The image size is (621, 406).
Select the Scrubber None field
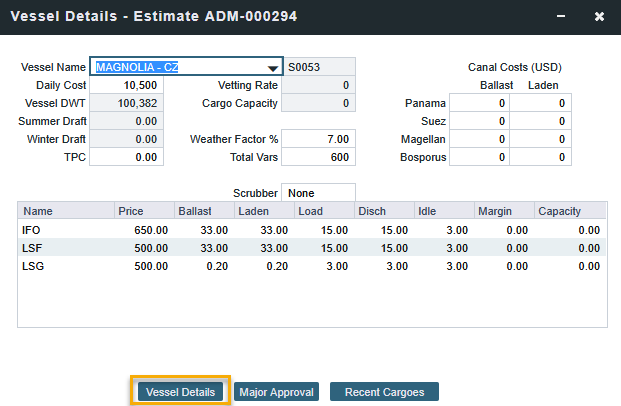(x=318, y=192)
